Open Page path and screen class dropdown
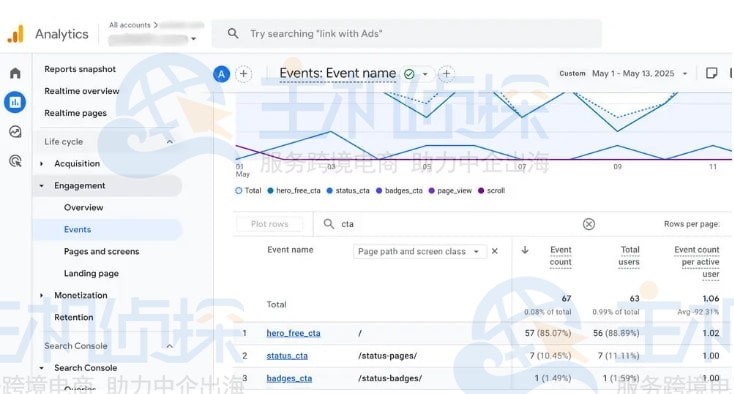Viewport: 734px width, 394px height. point(419,251)
